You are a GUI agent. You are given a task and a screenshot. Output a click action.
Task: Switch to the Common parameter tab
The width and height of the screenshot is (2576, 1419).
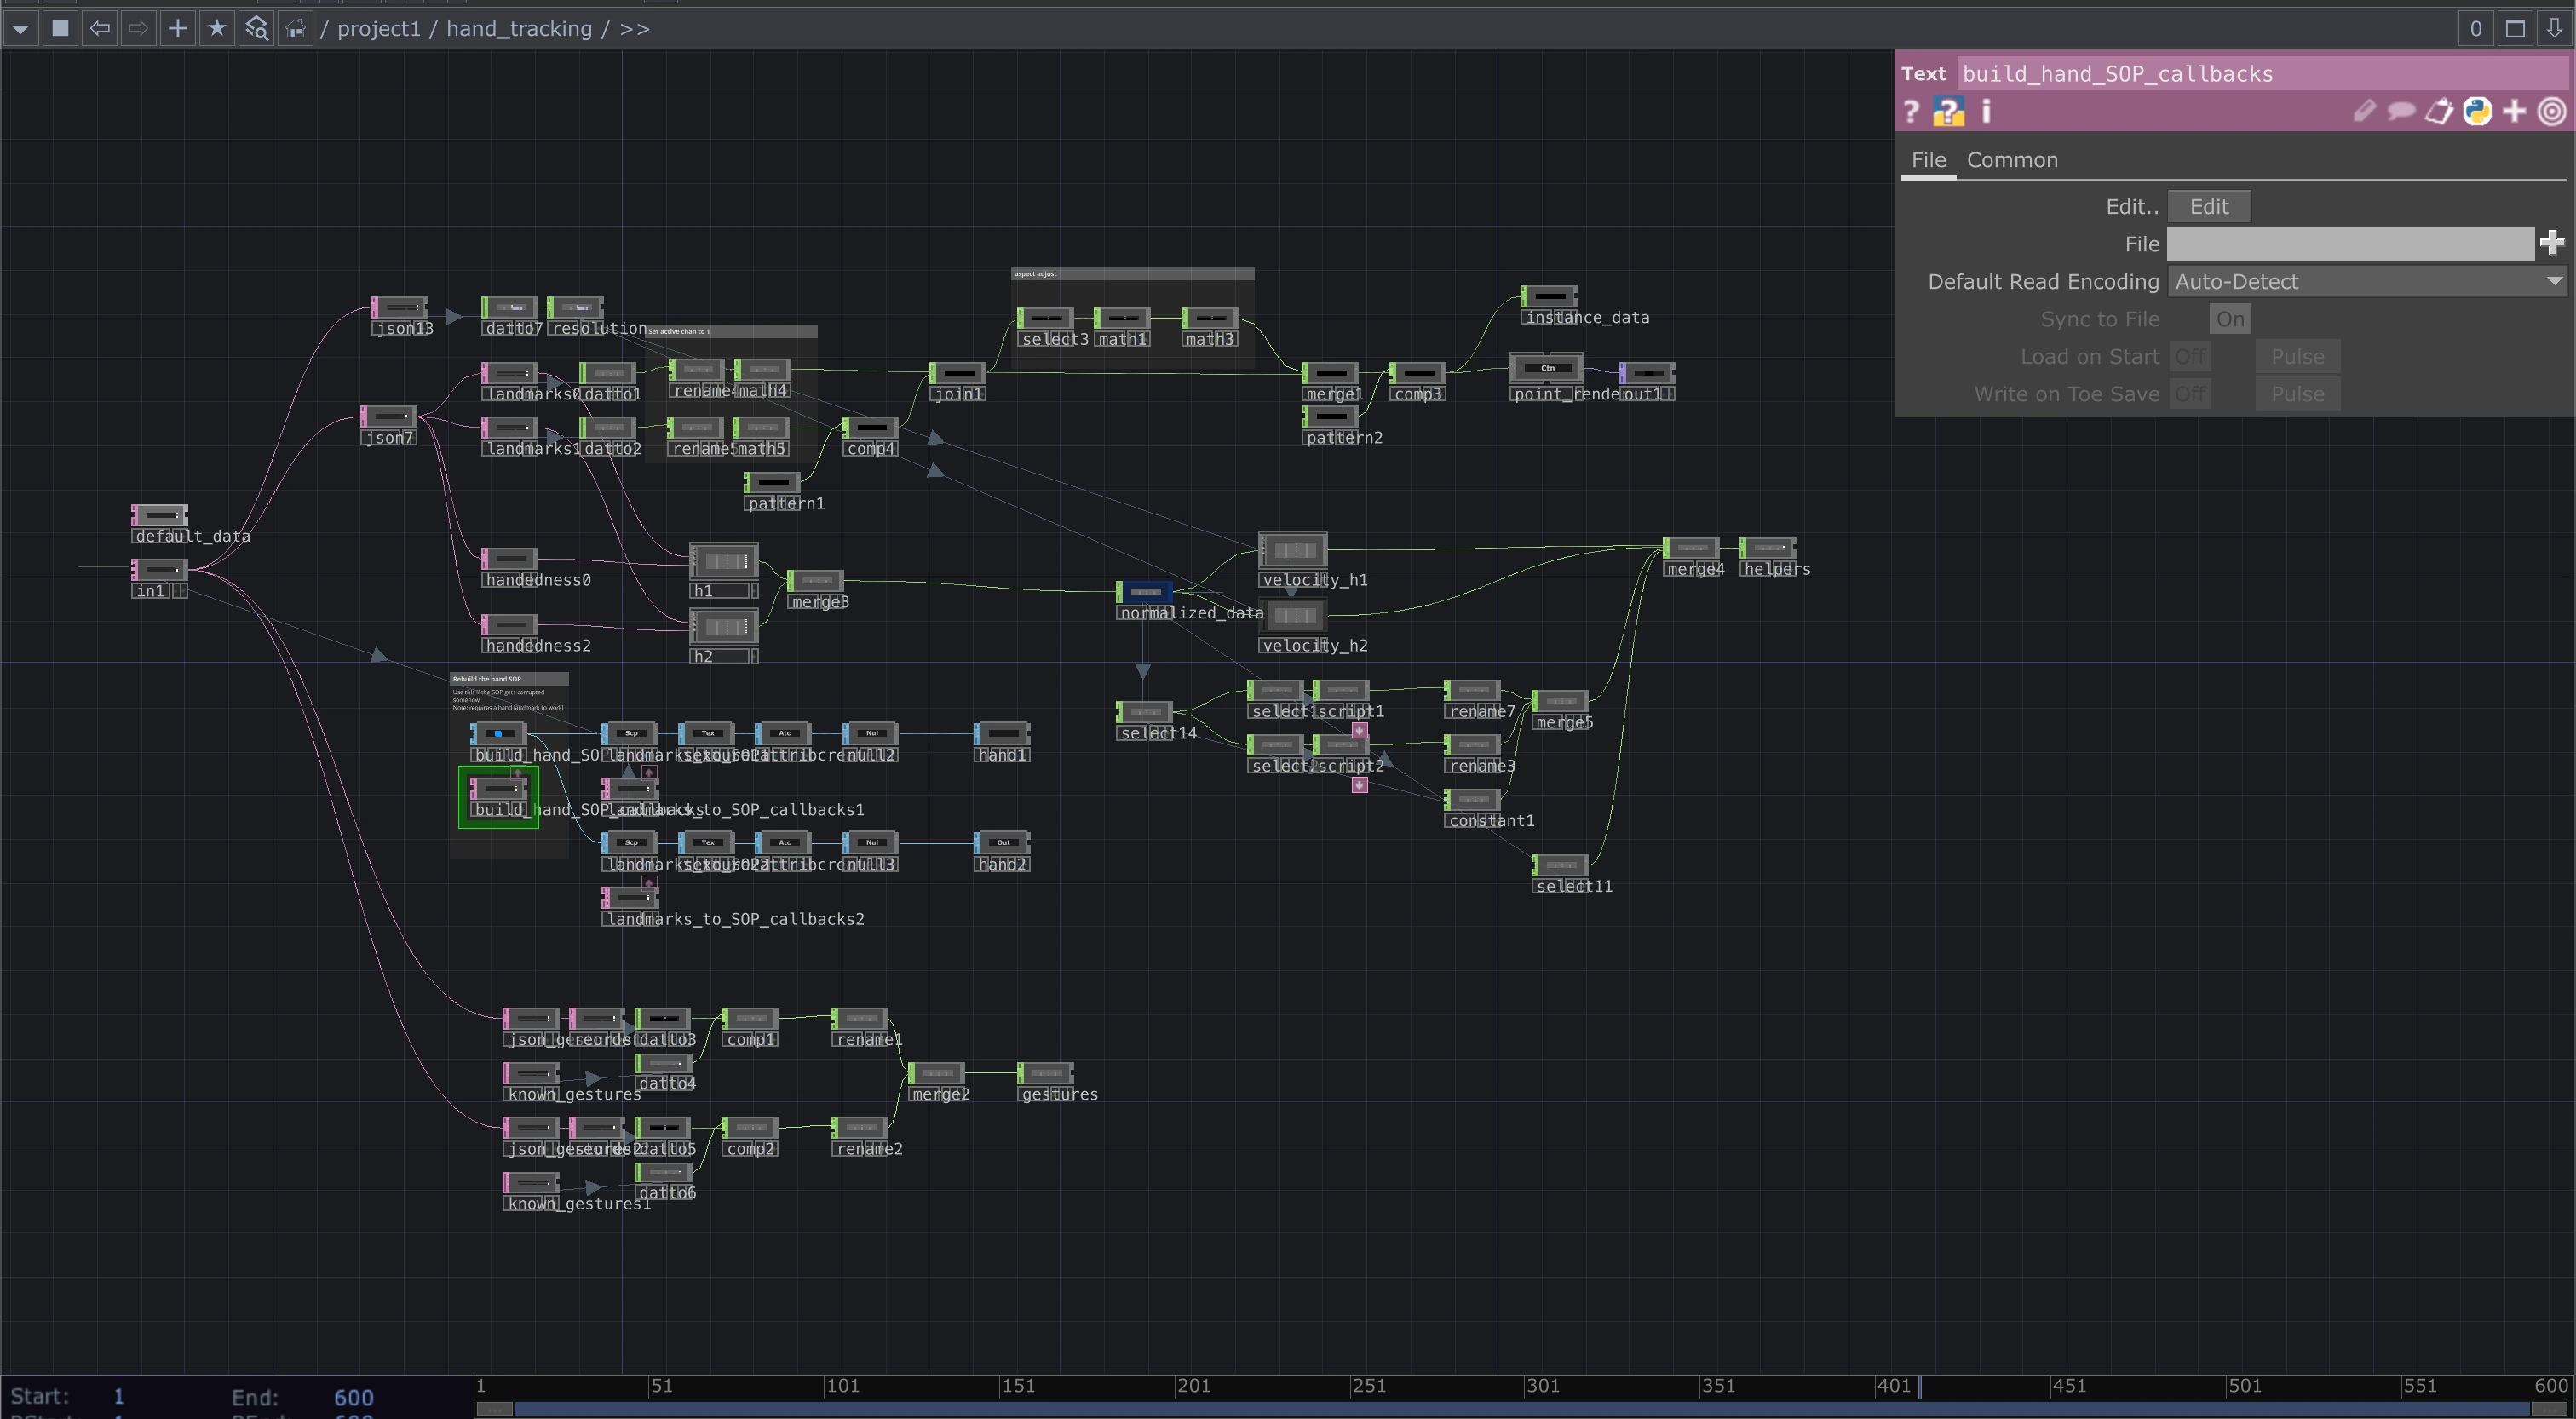pos(2012,160)
